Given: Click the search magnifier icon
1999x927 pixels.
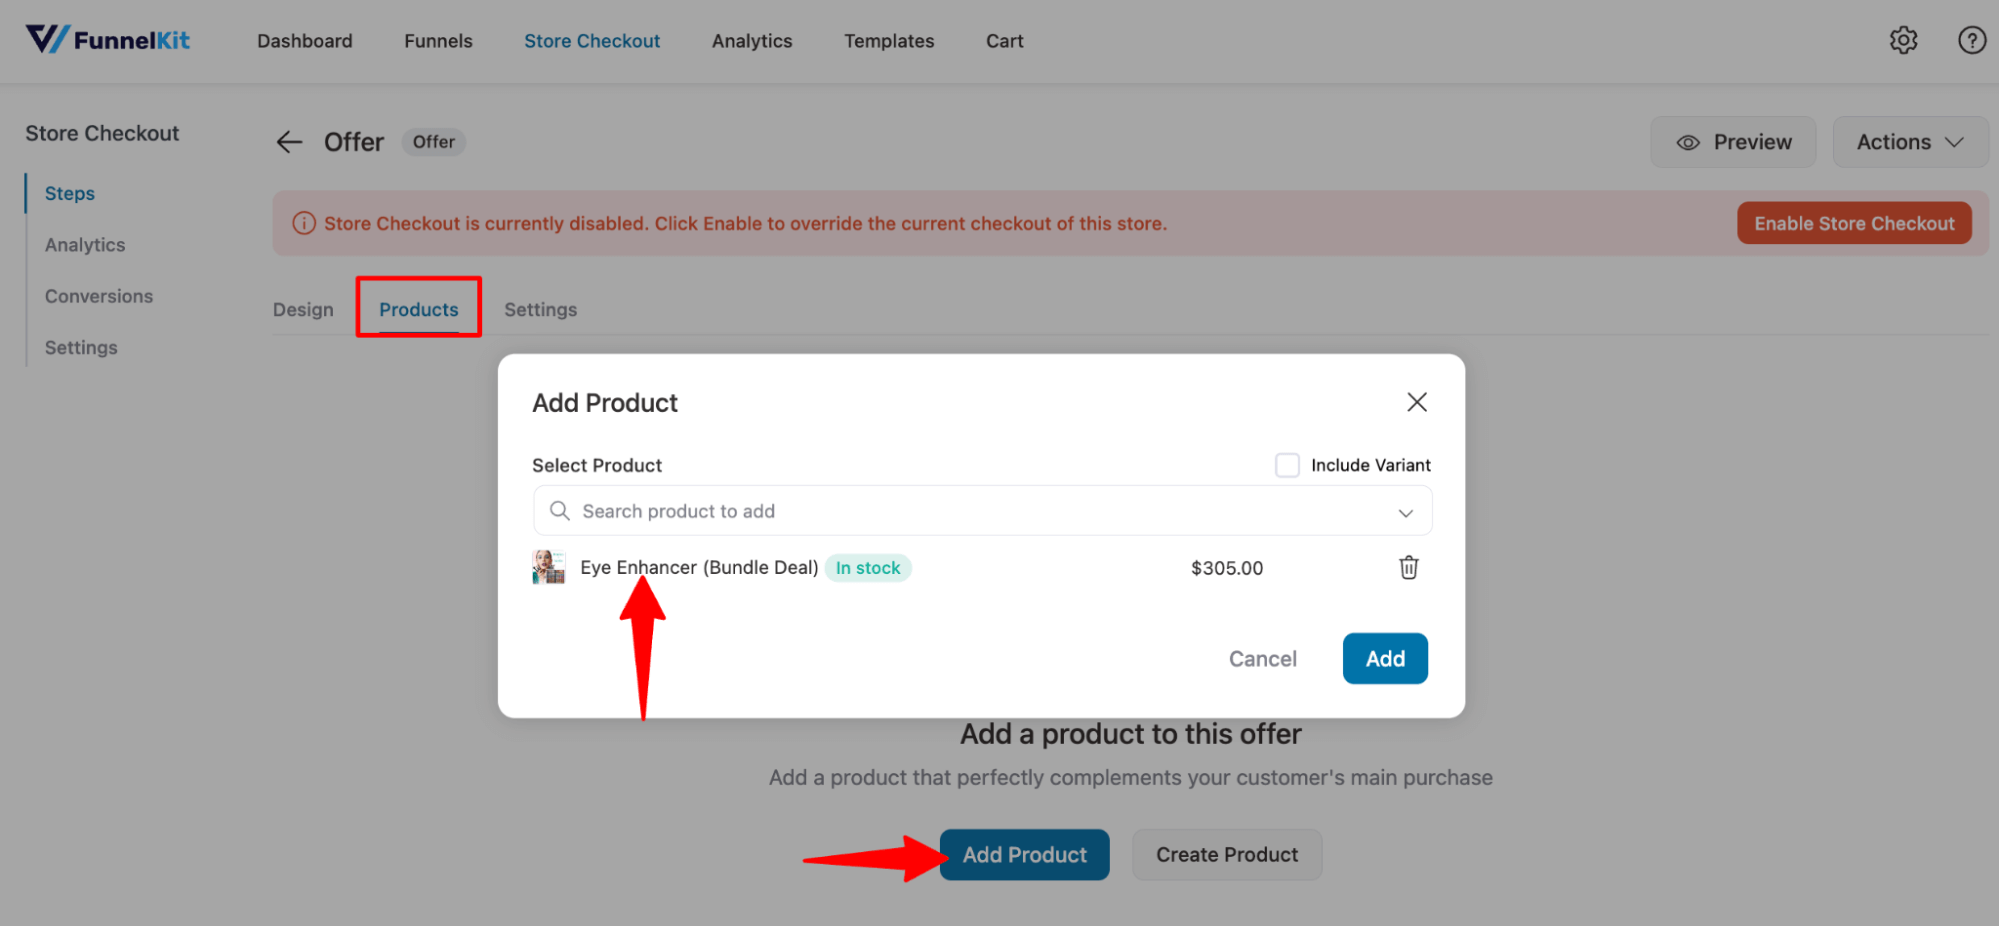Looking at the screenshot, I should click(560, 511).
